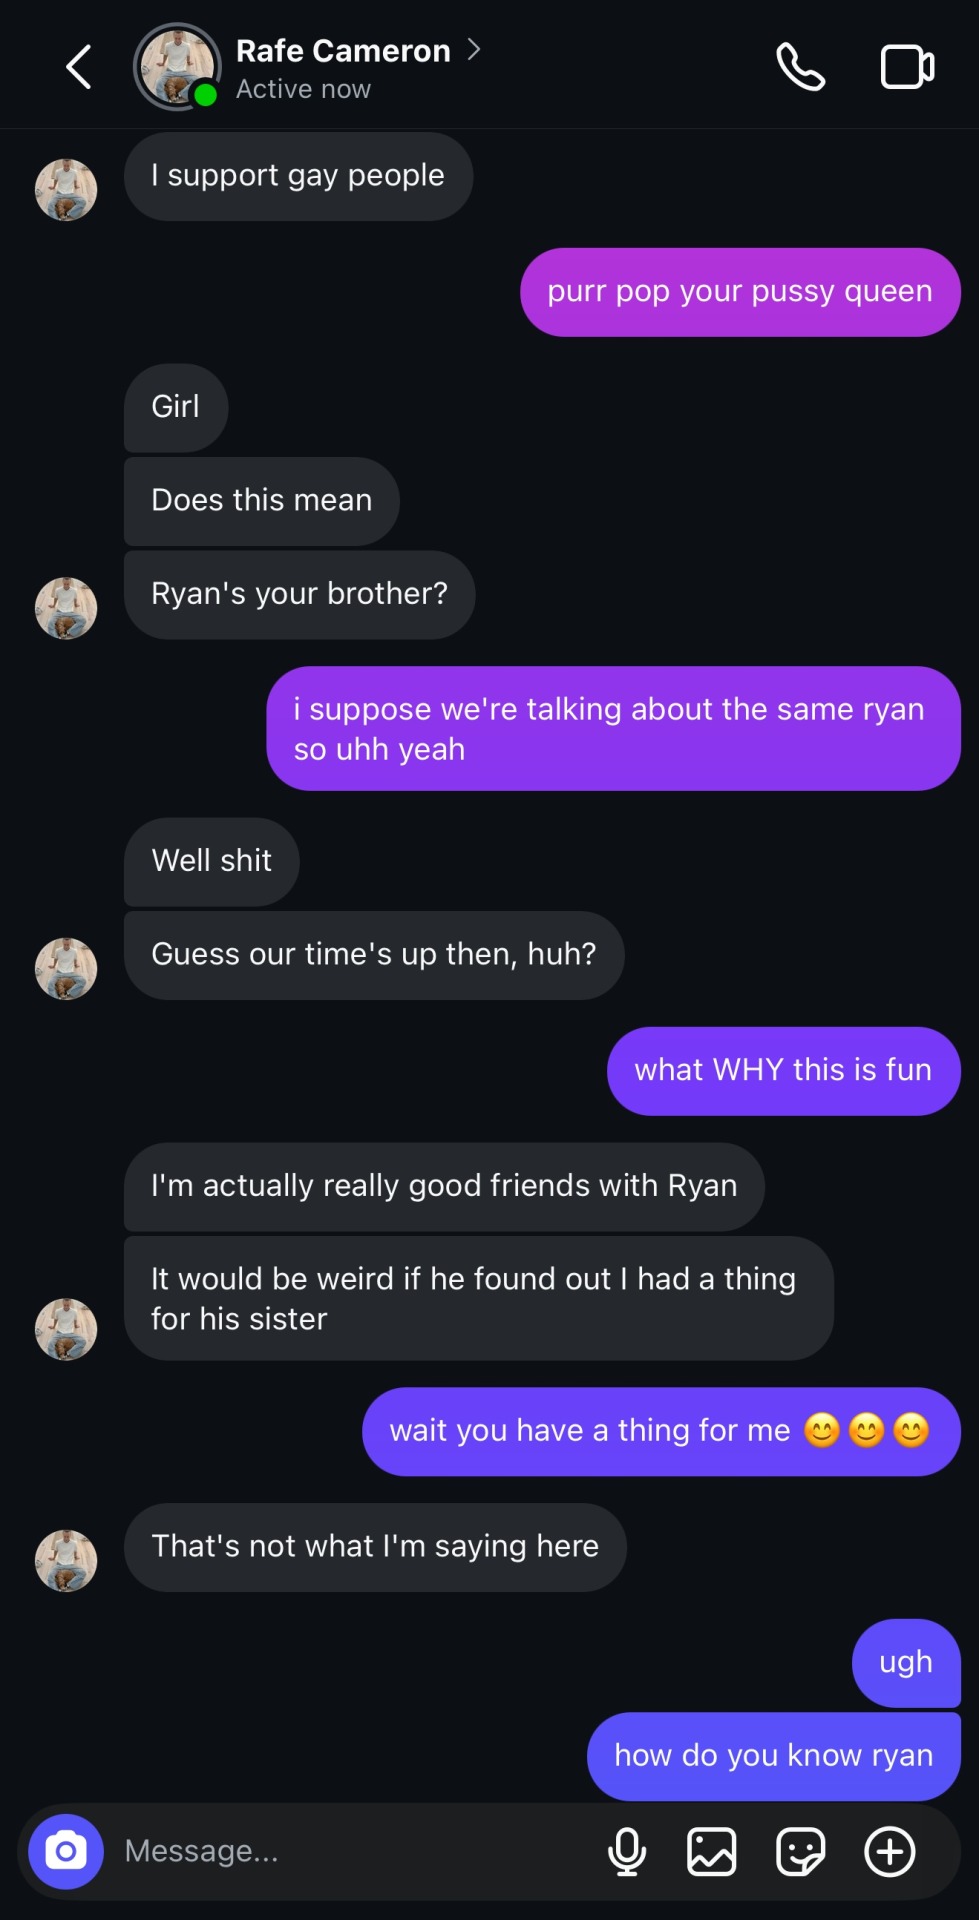Open the camera from the message bar
Viewport: 979px width, 1920px height.
tap(66, 1851)
